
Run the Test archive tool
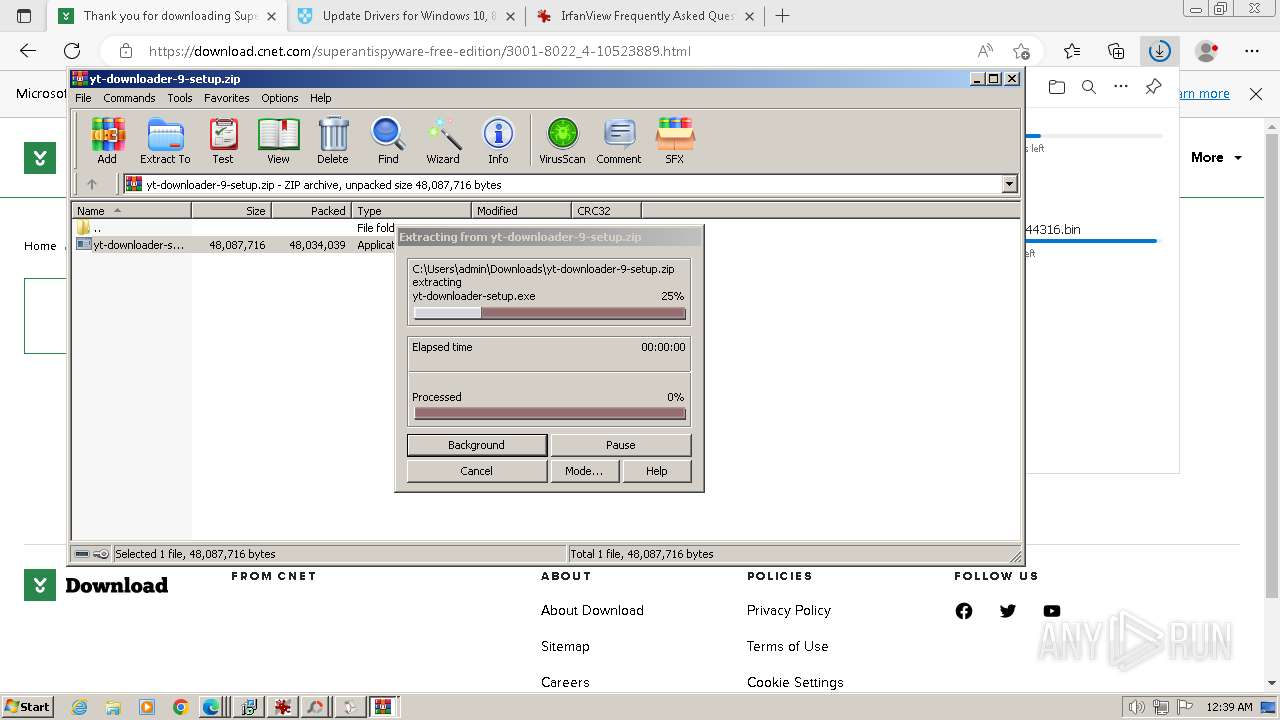(x=223, y=141)
